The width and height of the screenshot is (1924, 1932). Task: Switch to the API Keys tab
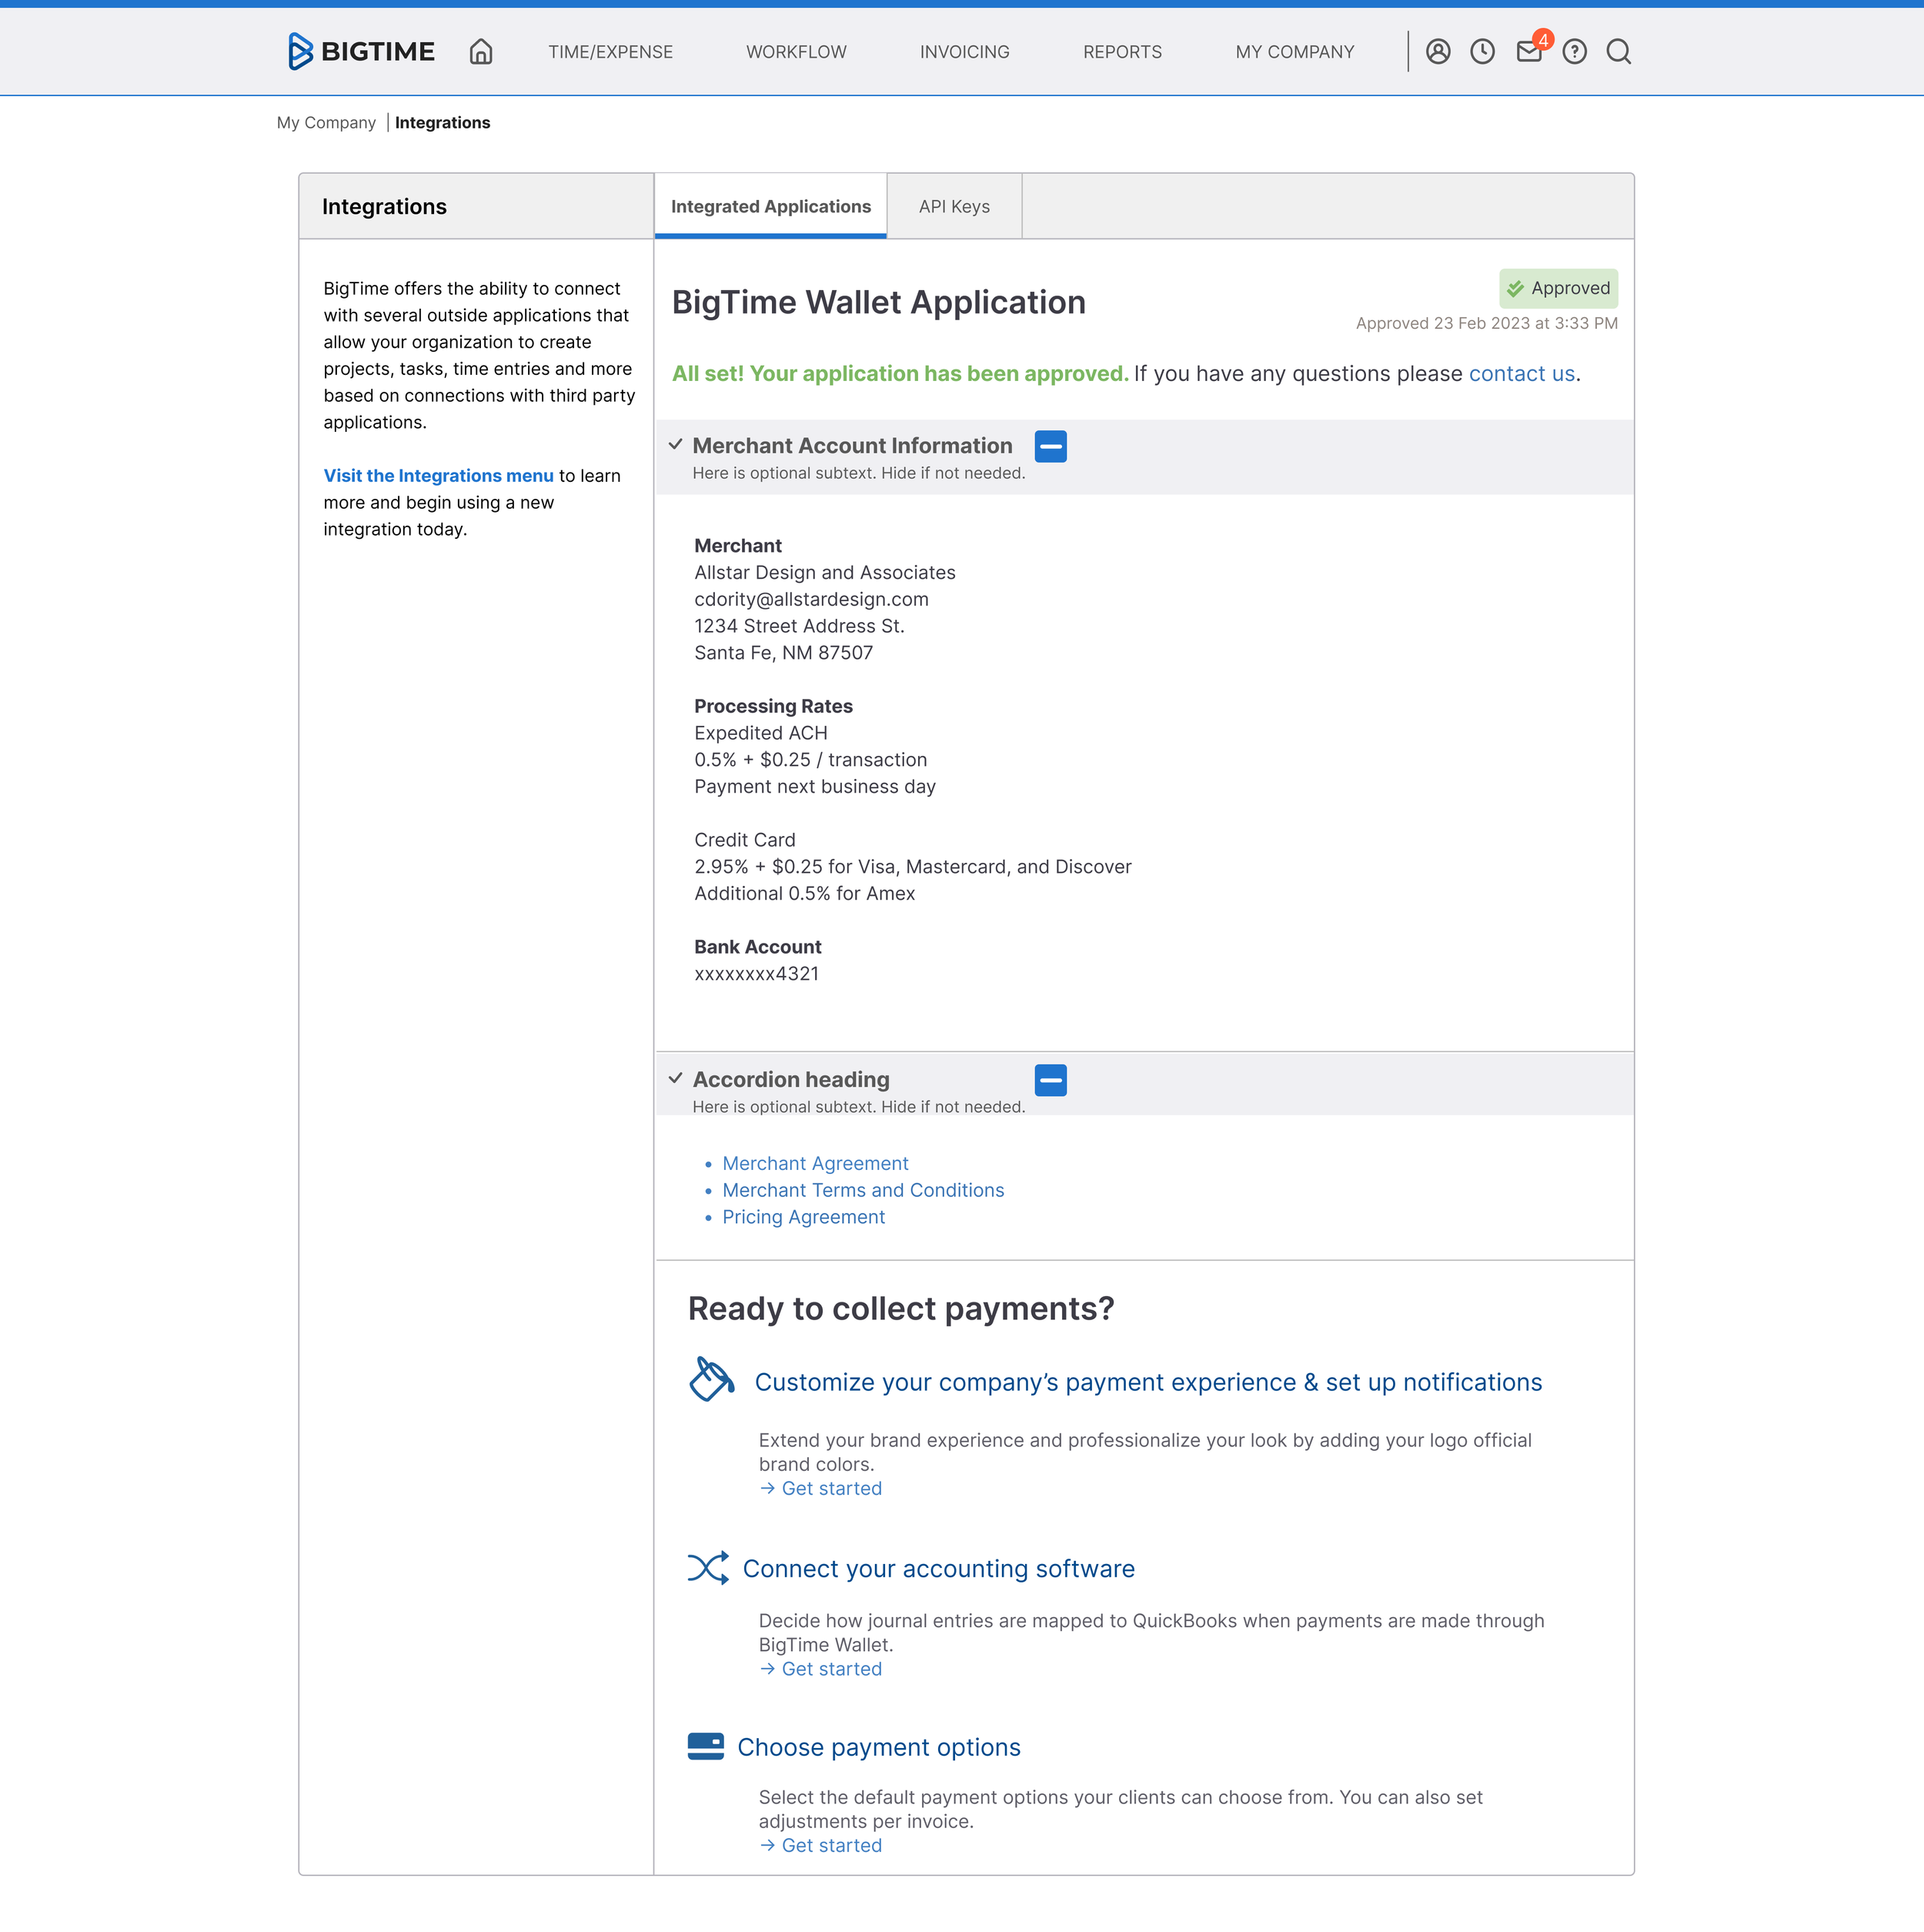[x=954, y=206]
